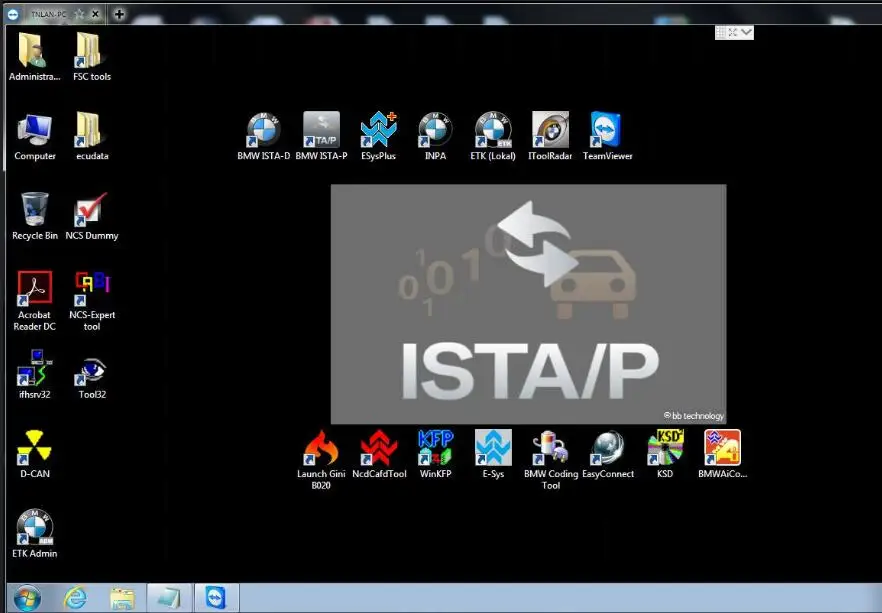
Task: Start the ifhsrv32 shortcut
Action: [34, 375]
